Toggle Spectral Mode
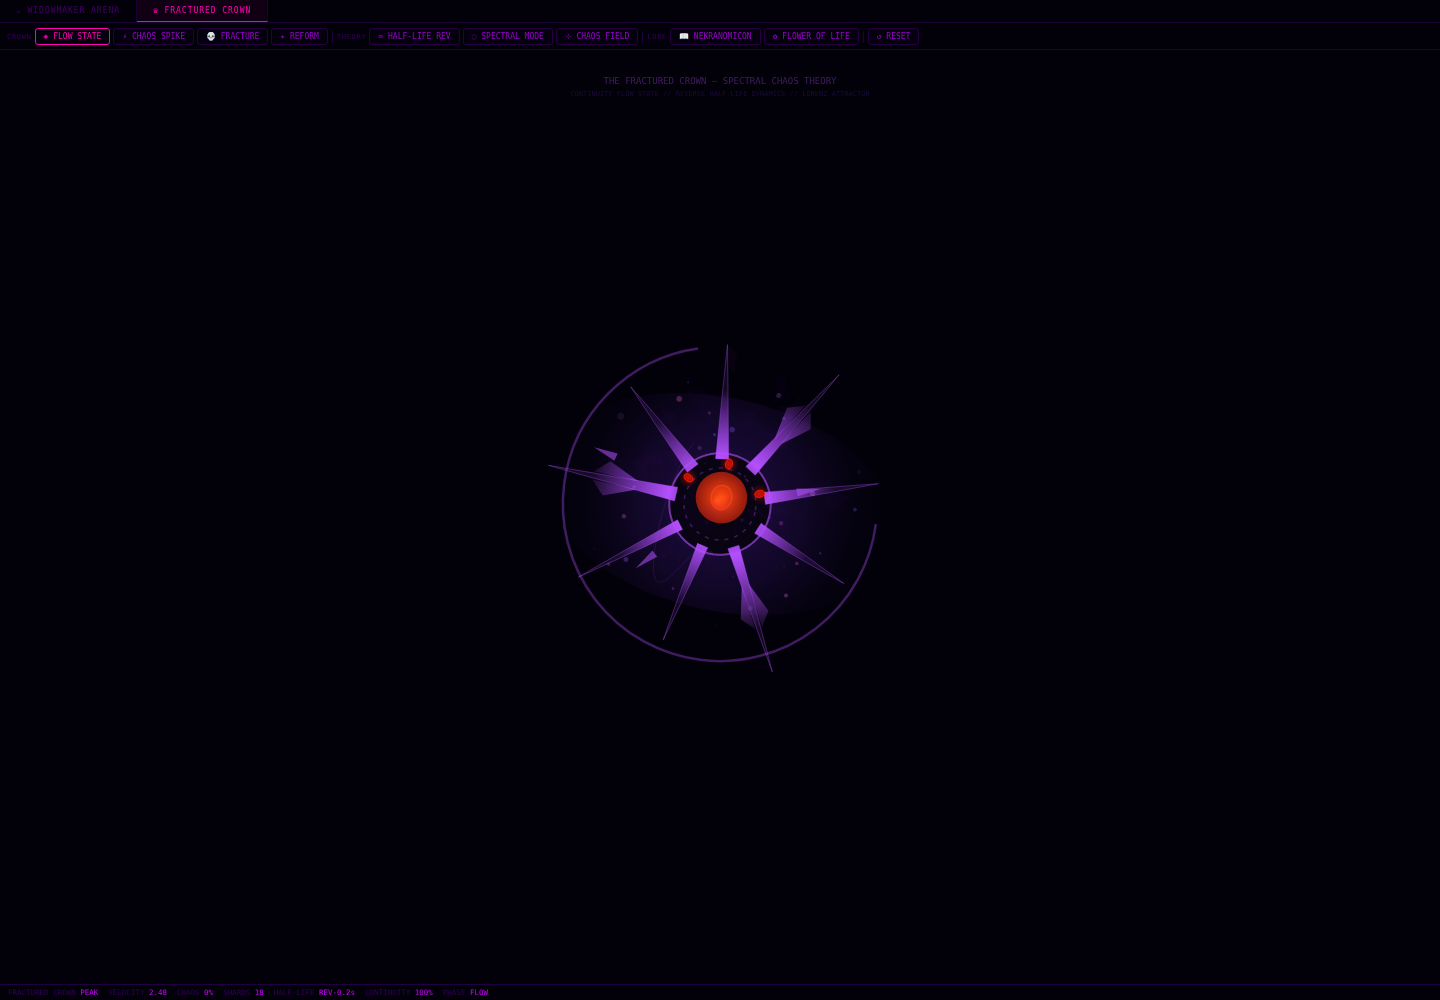 (508, 36)
